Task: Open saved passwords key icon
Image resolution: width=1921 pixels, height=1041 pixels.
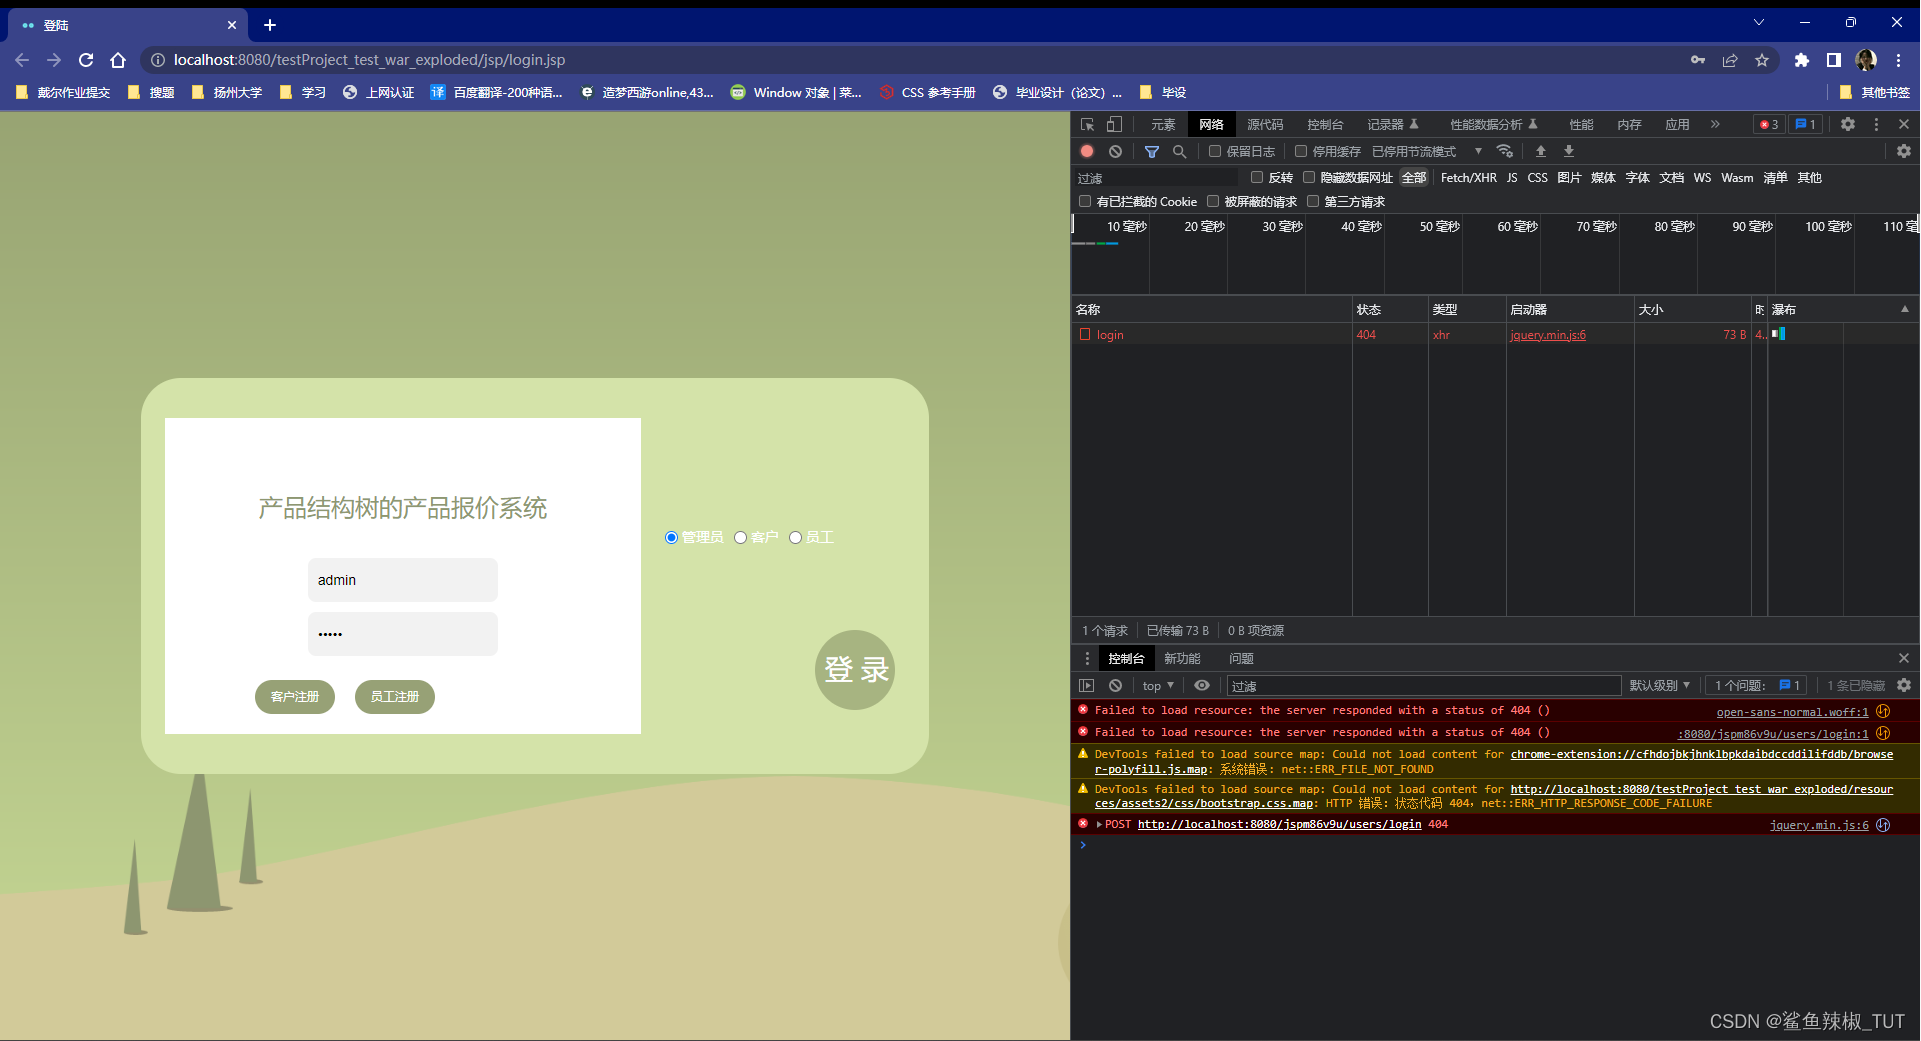Action: pyautogui.click(x=1698, y=60)
